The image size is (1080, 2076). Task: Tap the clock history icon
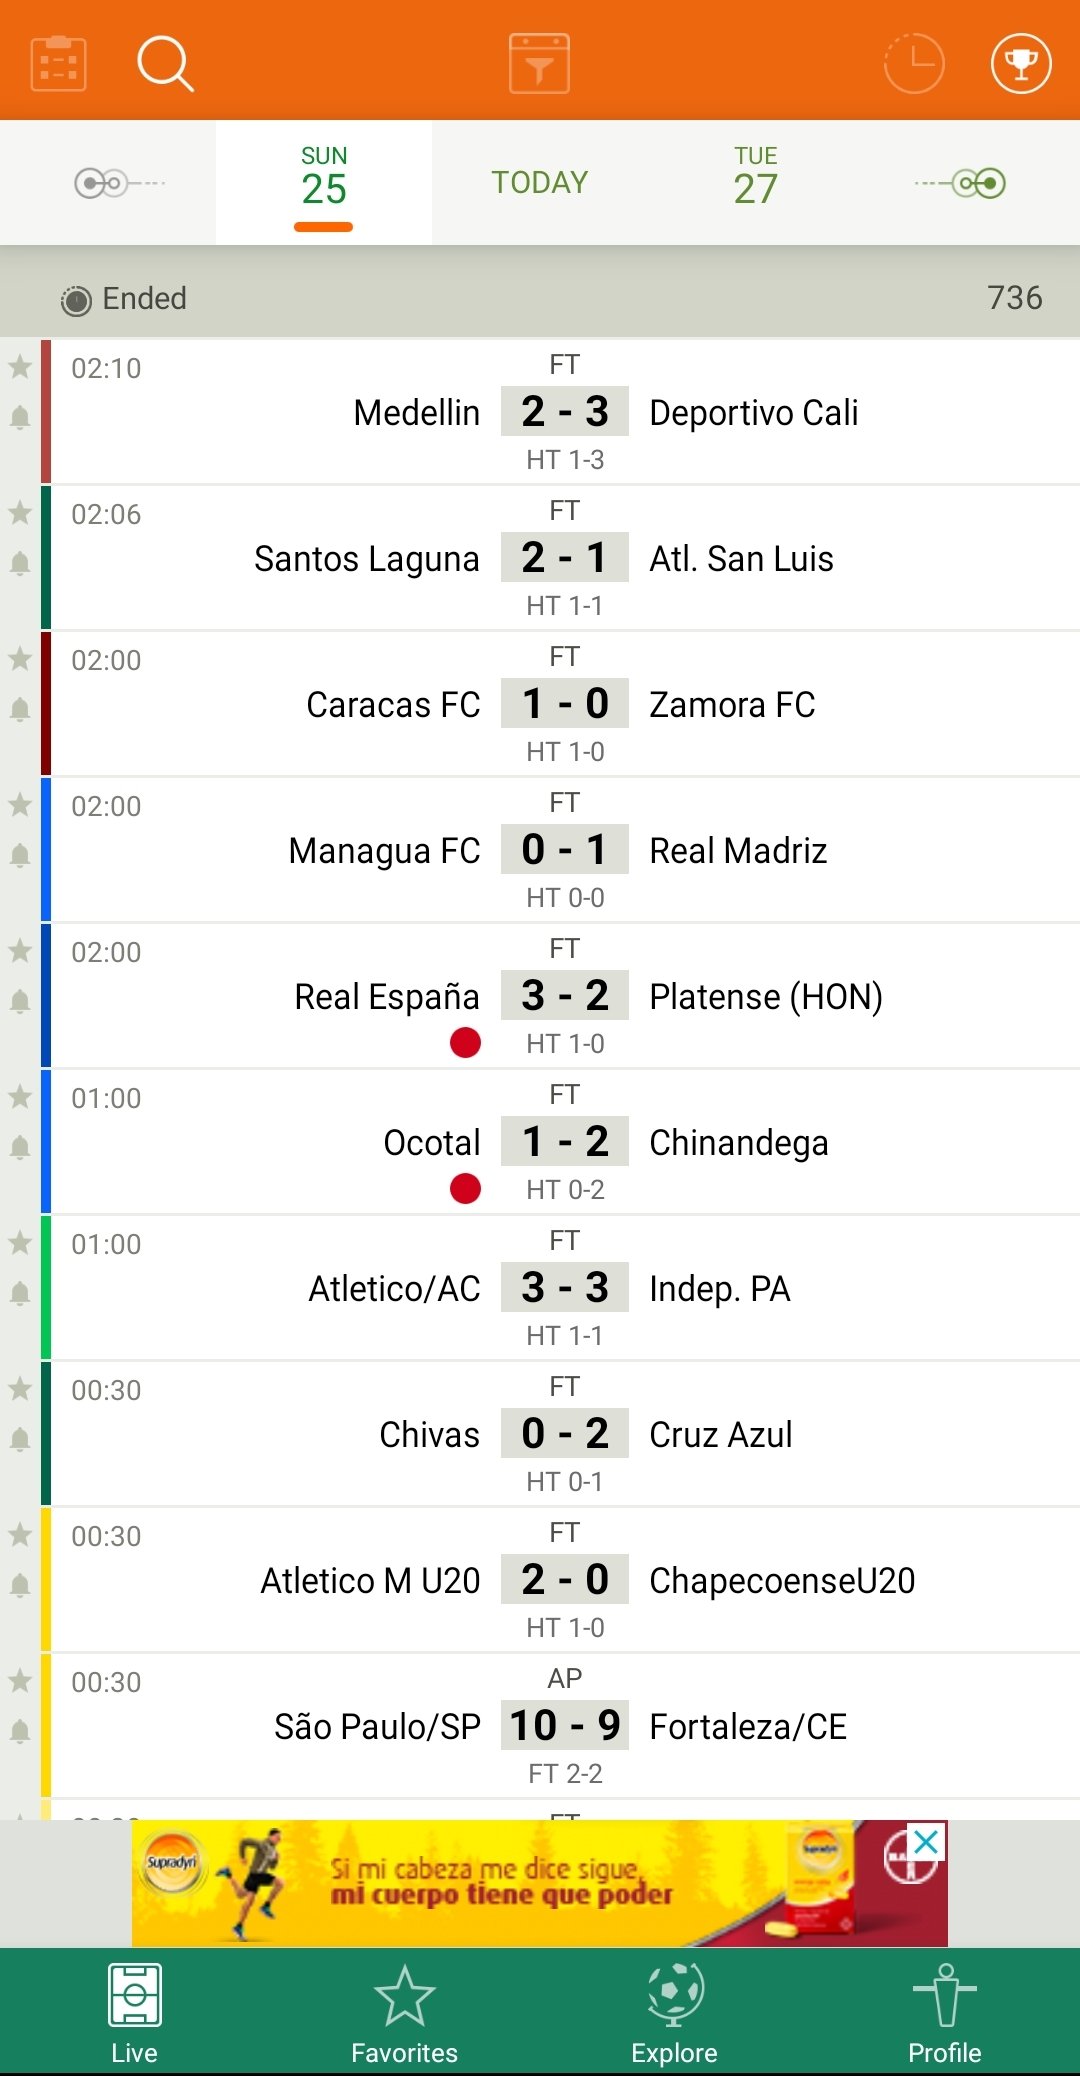click(x=914, y=63)
